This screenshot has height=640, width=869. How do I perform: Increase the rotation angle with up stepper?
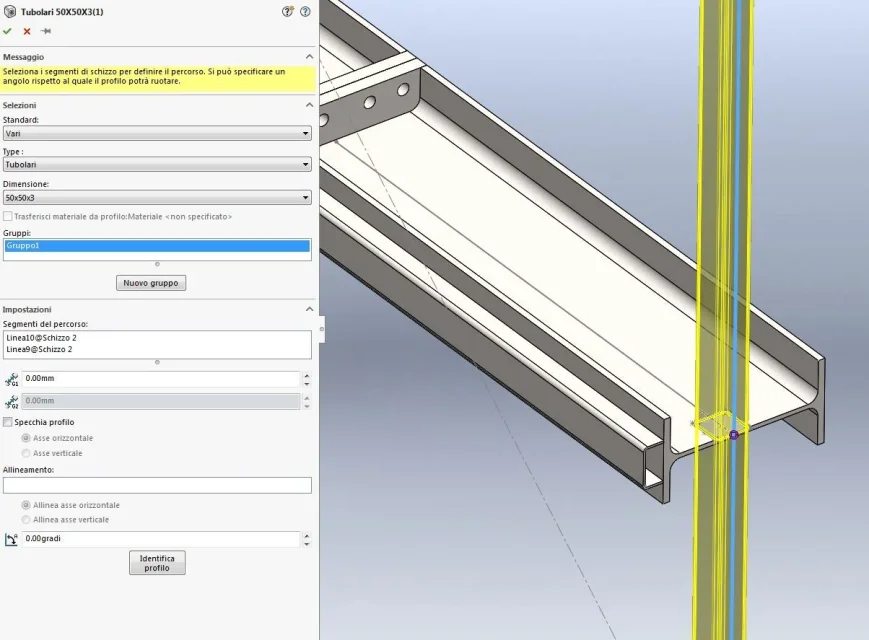tap(307, 535)
